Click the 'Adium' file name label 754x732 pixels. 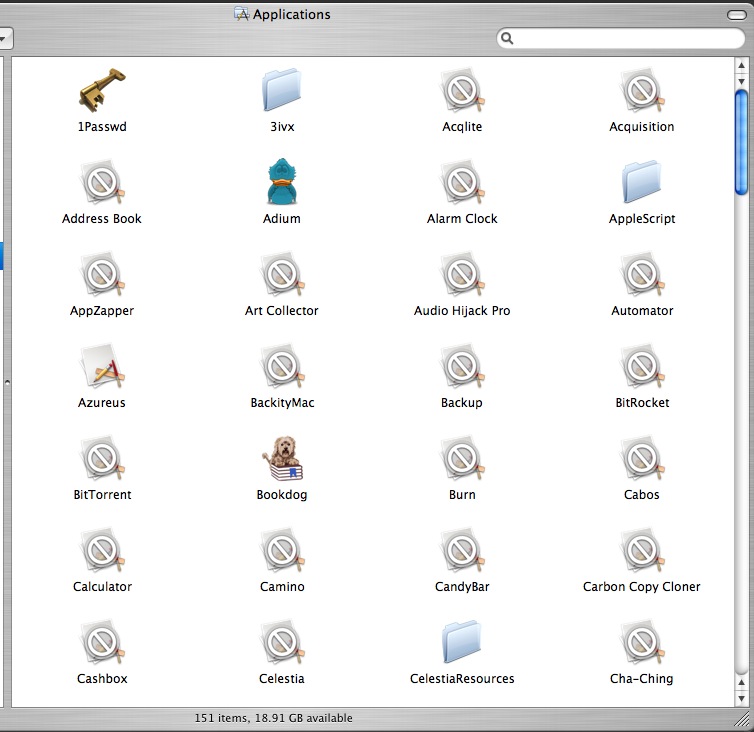pos(282,219)
